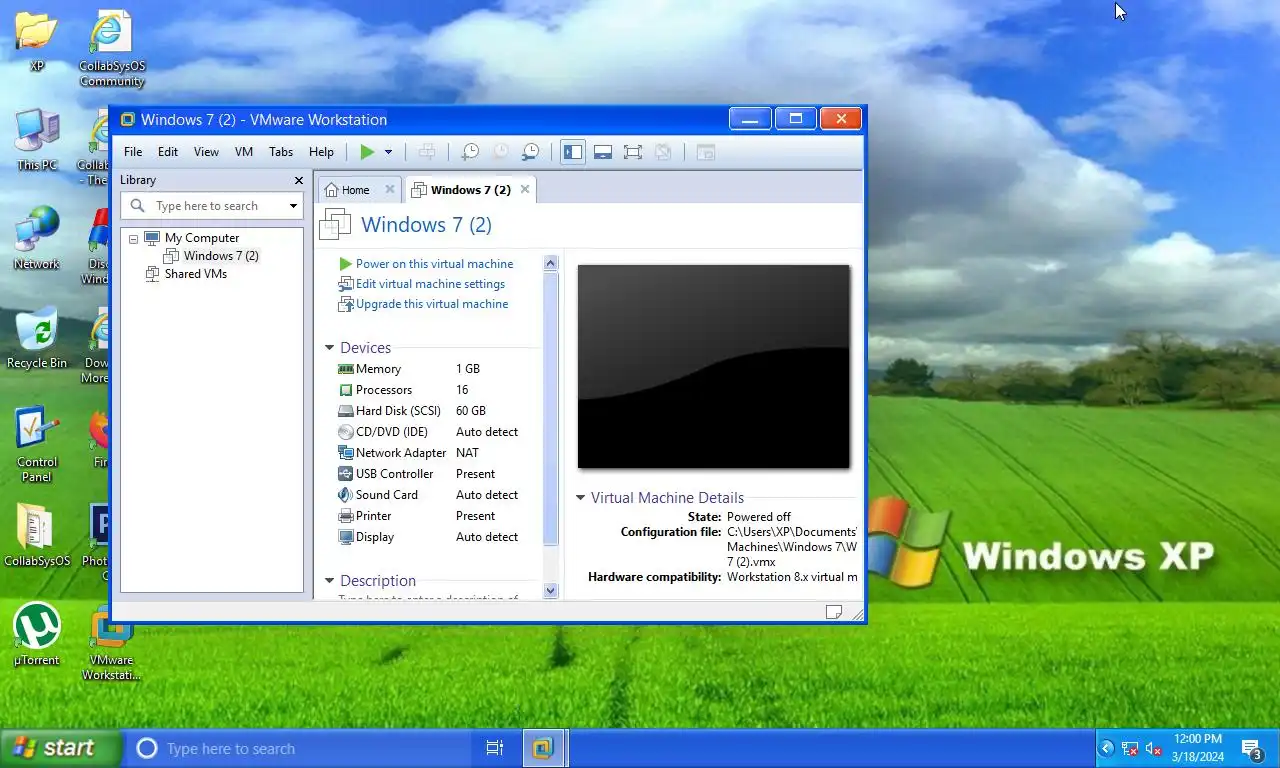Select the Sound Card device
This screenshot has width=1280, height=768.
pyautogui.click(x=430, y=495)
